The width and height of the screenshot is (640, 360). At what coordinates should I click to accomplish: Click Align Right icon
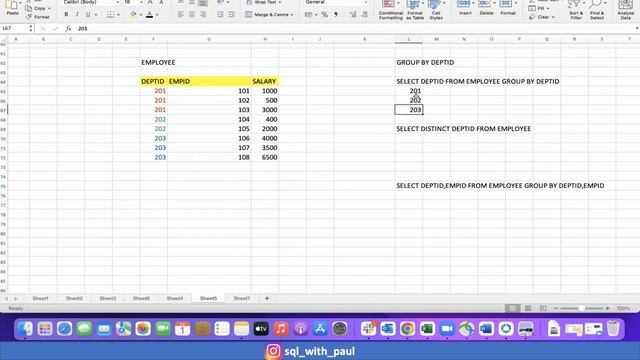203,15
